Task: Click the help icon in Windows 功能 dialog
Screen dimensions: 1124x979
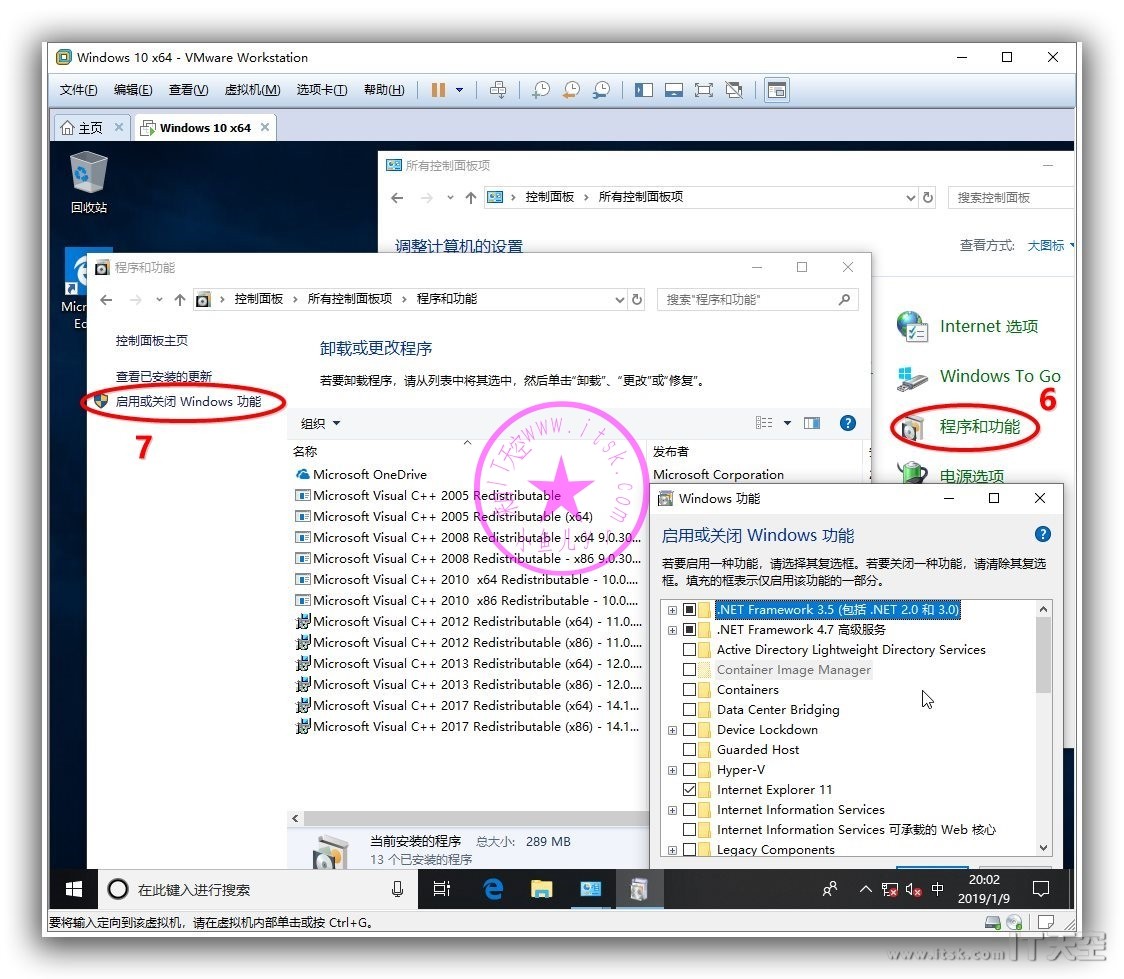Action: point(1043,534)
